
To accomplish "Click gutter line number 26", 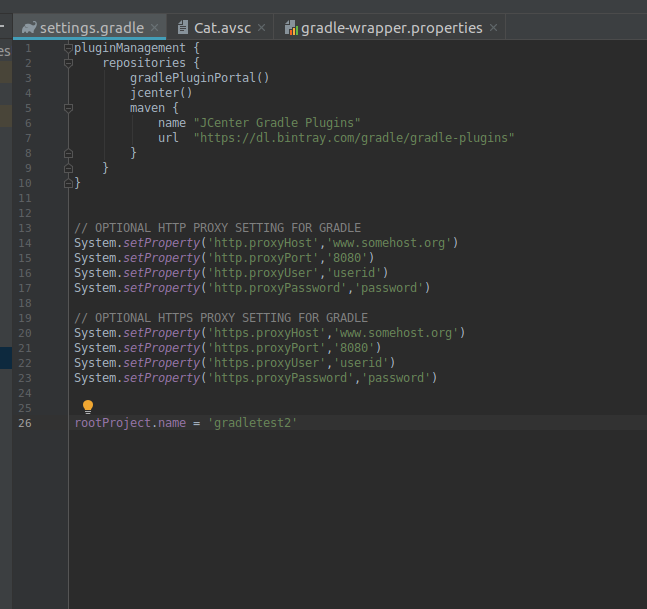I will (25, 423).
